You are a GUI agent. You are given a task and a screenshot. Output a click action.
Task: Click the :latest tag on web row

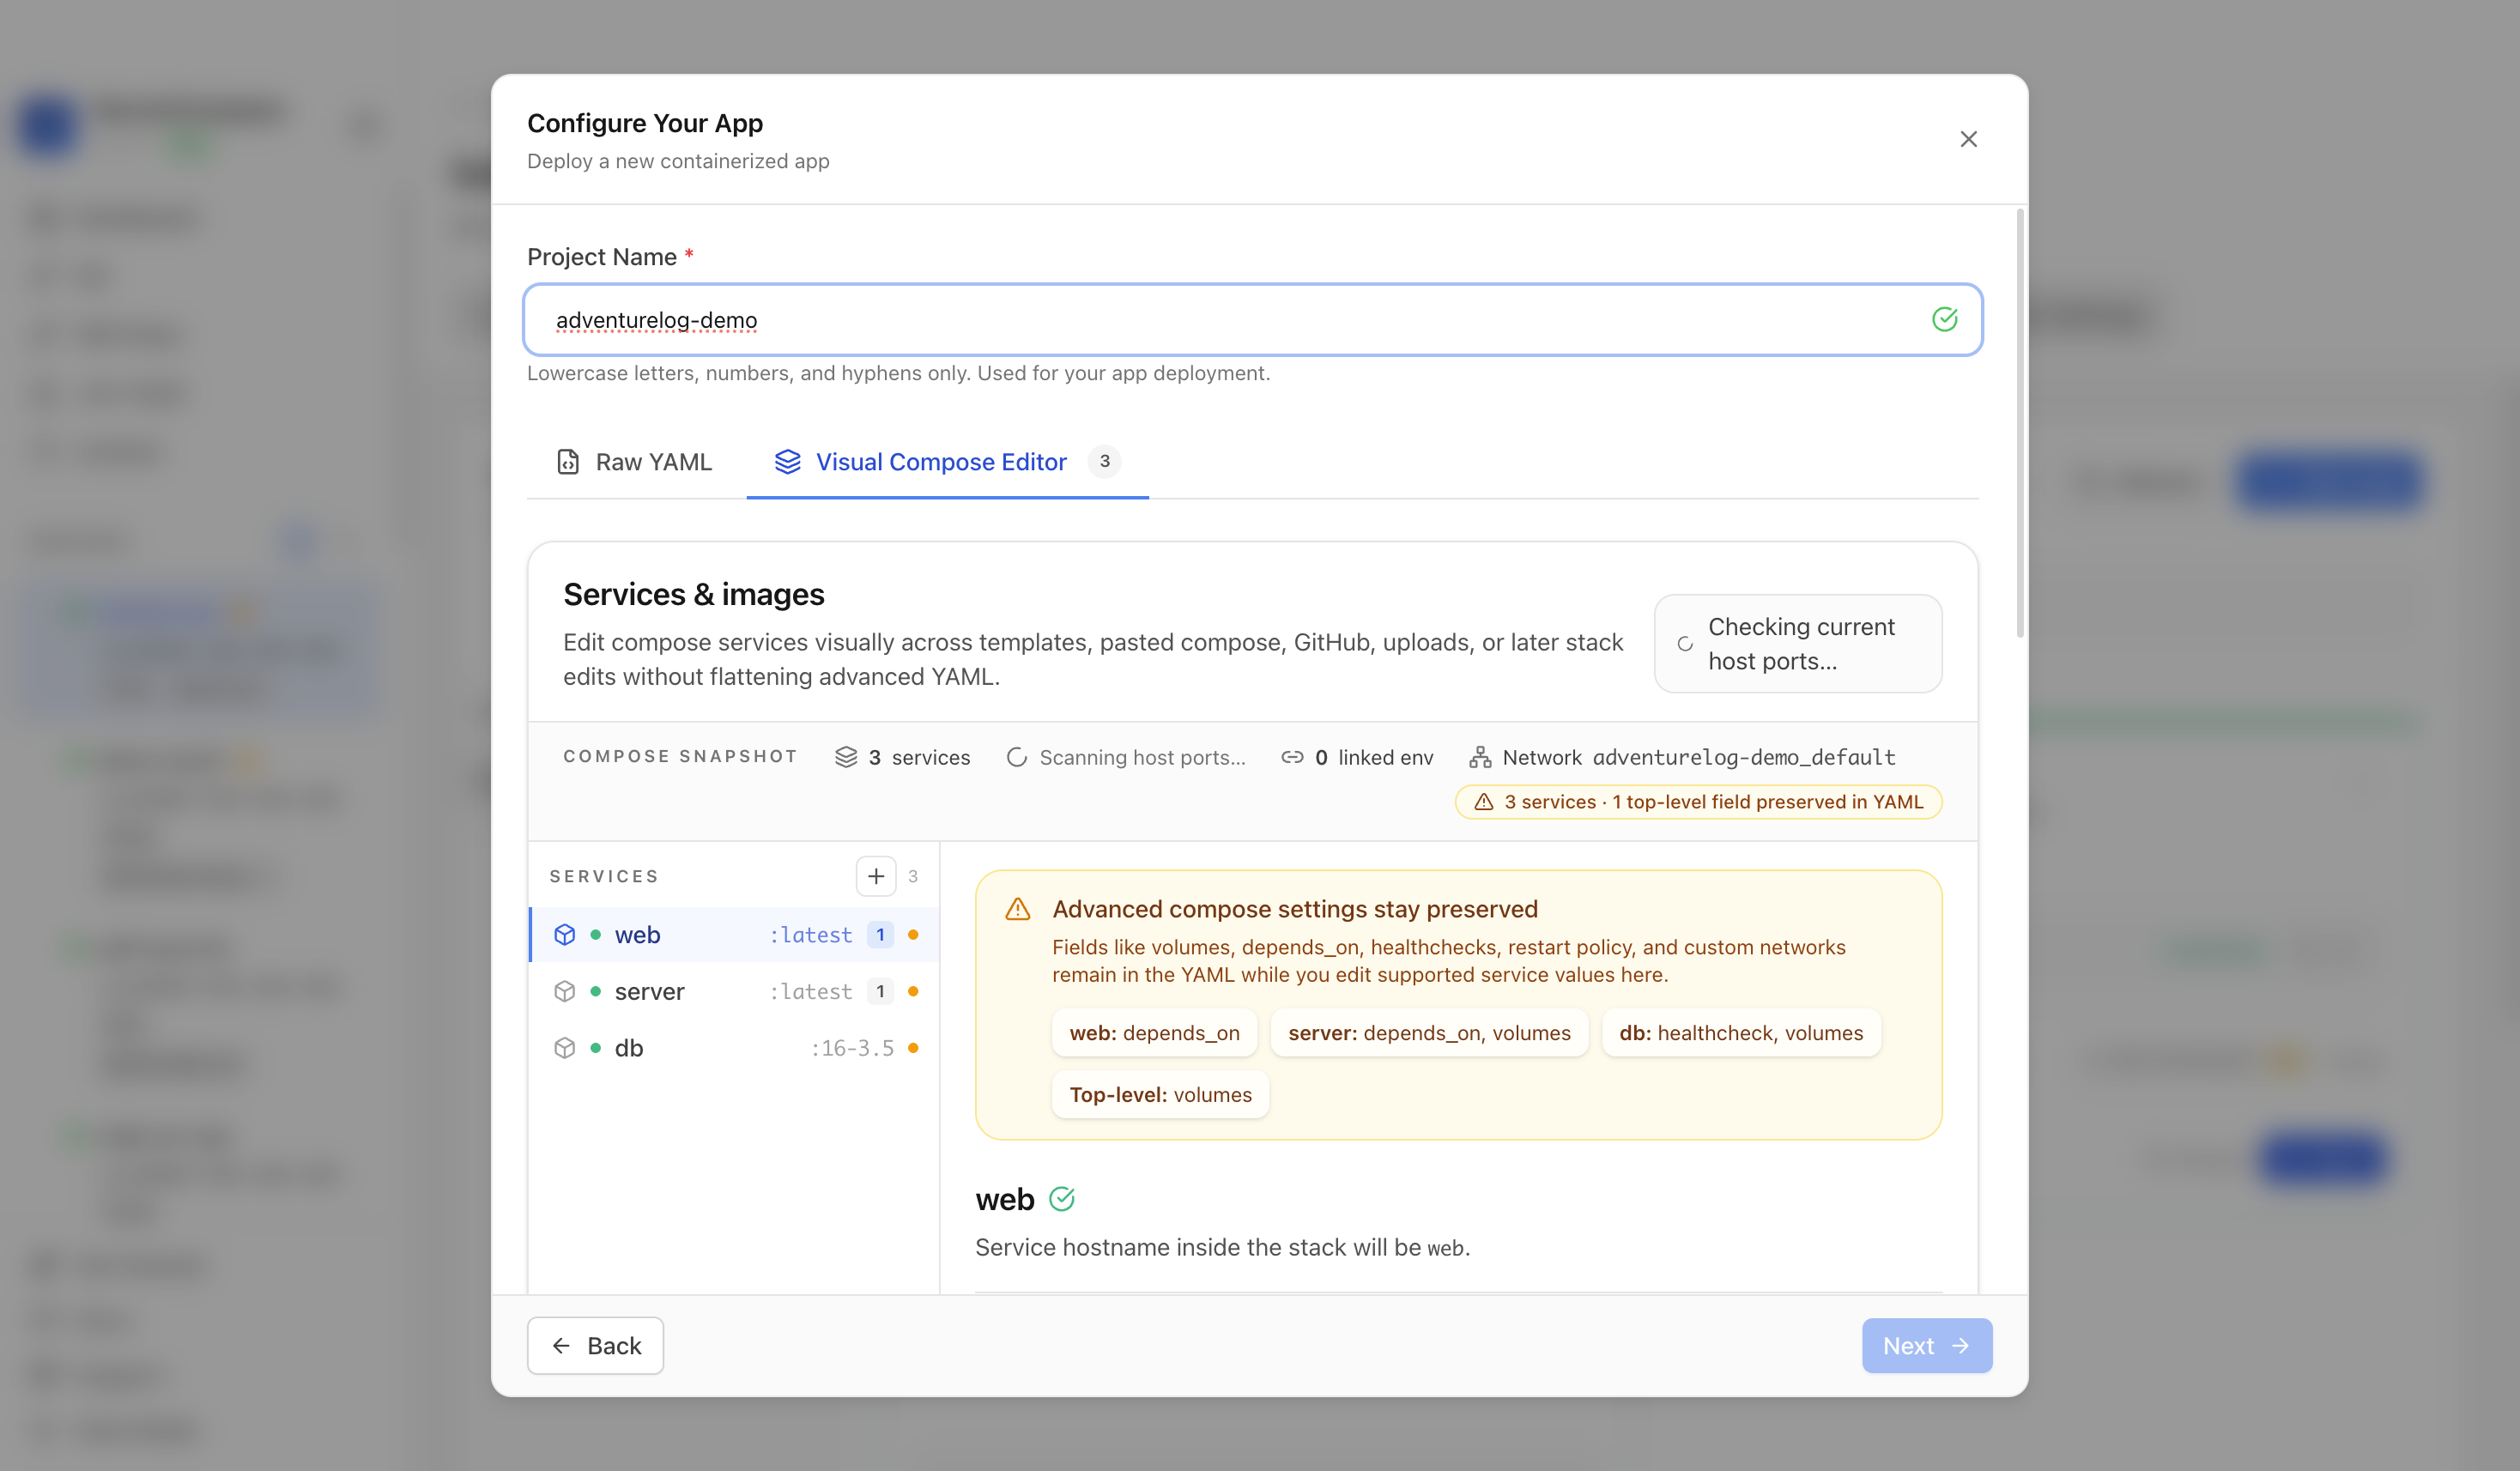pyautogui.click(x=810, y=935)
